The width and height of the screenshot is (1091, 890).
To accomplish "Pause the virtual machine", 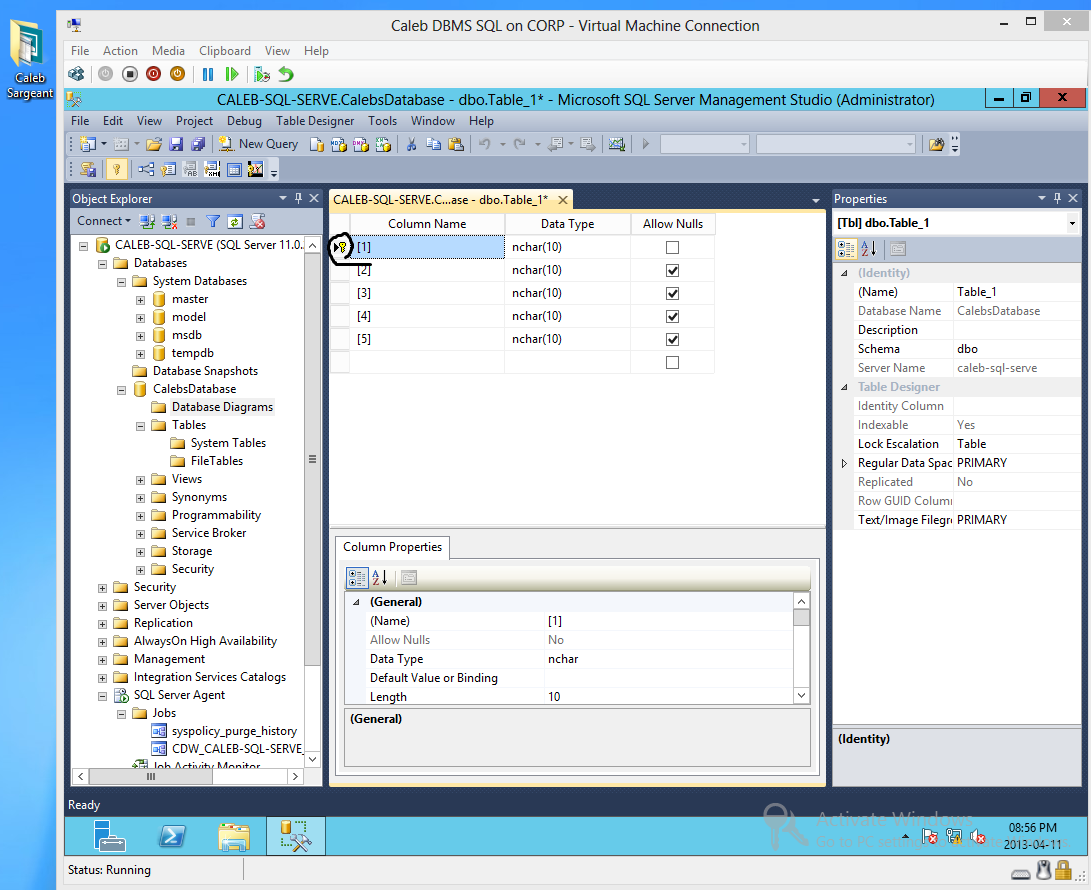I will (x=207, y=74).
